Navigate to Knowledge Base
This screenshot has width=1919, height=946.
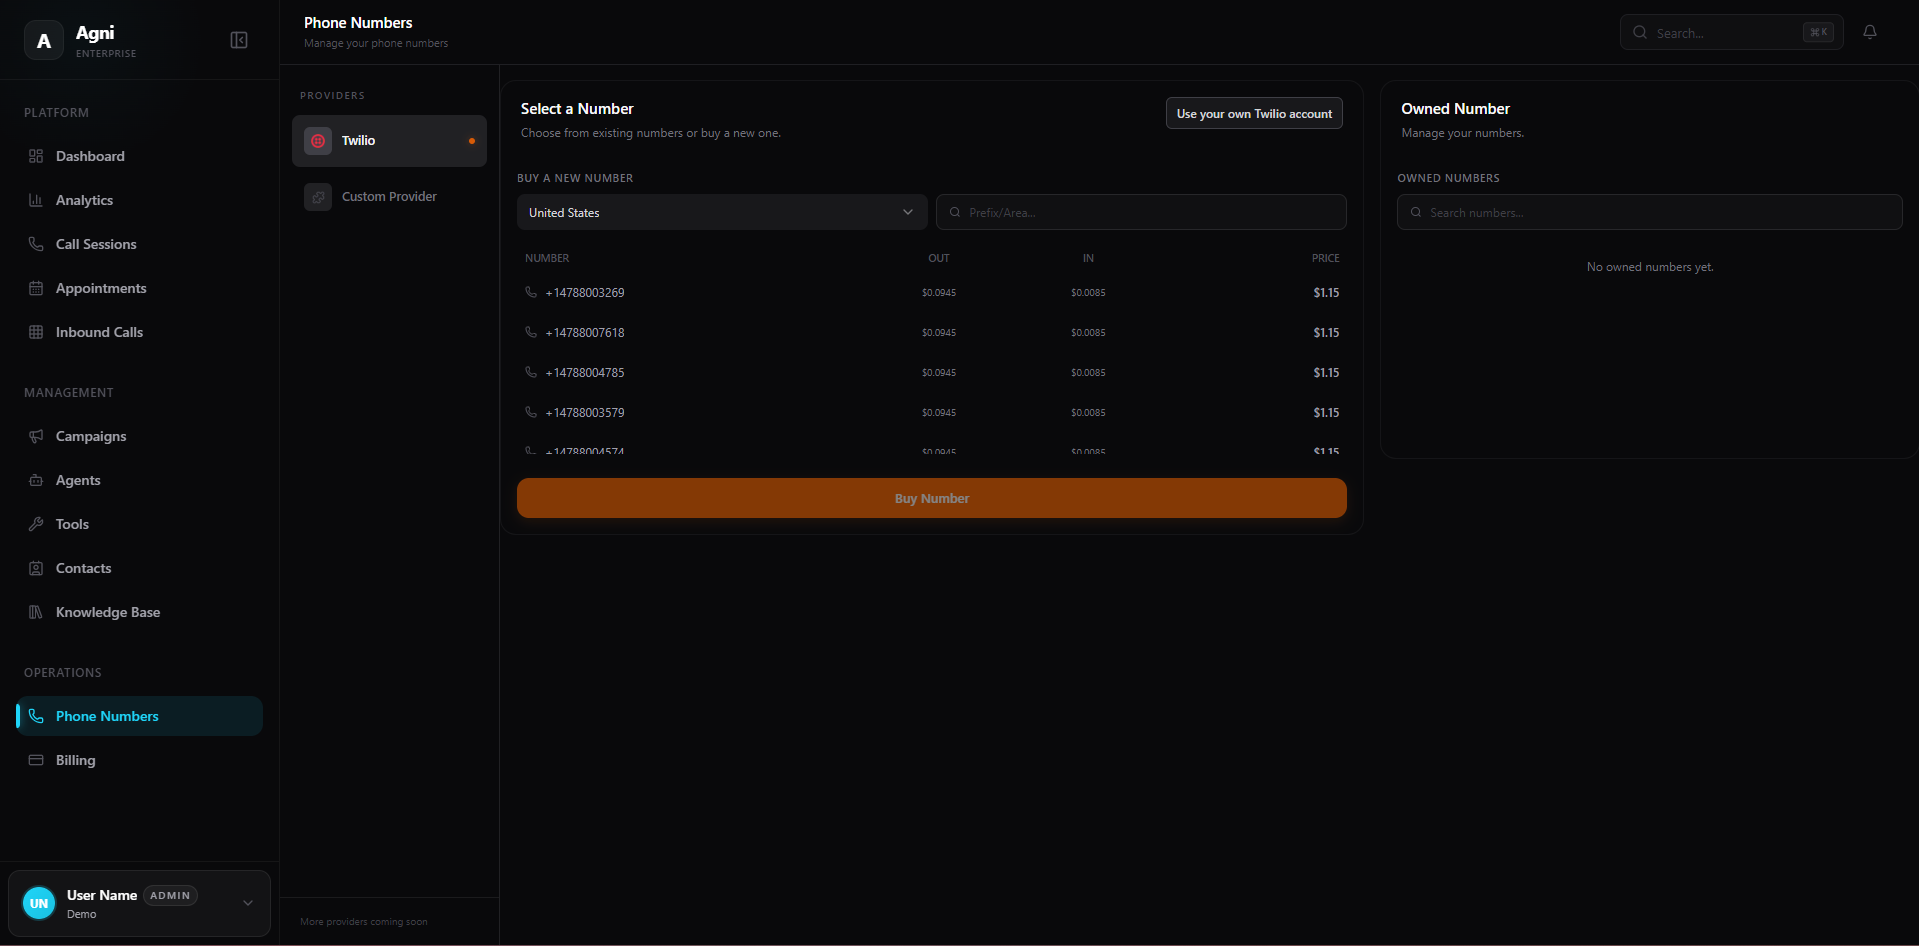107,612
